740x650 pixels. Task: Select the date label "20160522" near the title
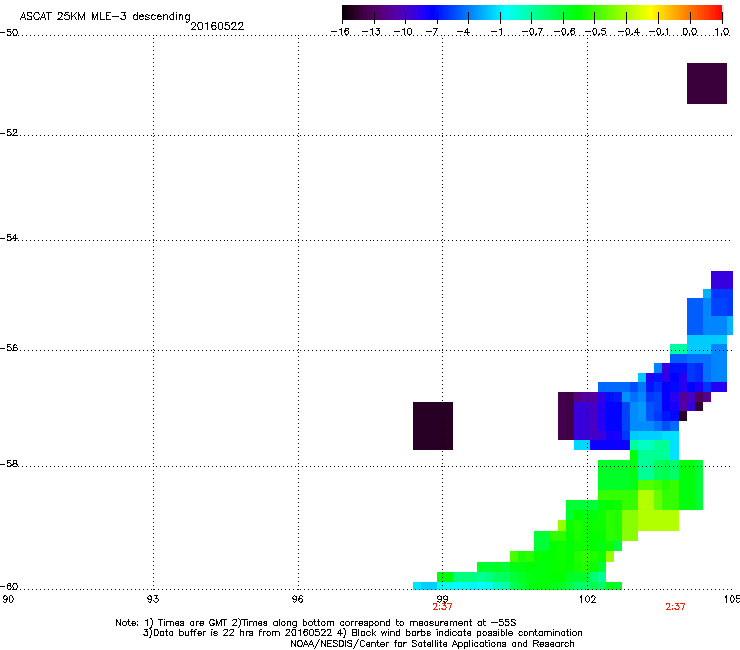pos(217,26)
